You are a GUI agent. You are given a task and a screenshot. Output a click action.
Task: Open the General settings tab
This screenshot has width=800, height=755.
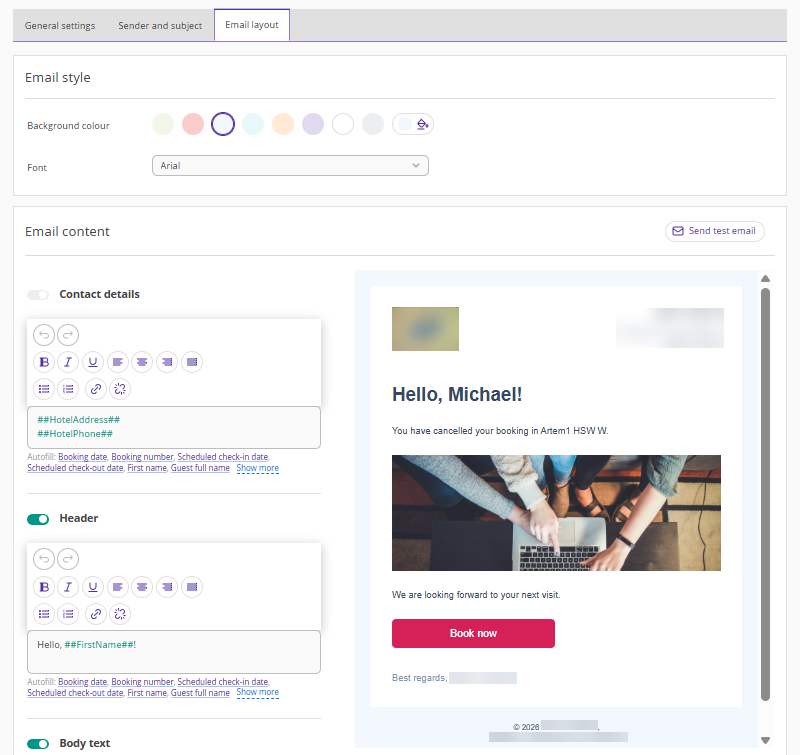[x=60, y=26]
